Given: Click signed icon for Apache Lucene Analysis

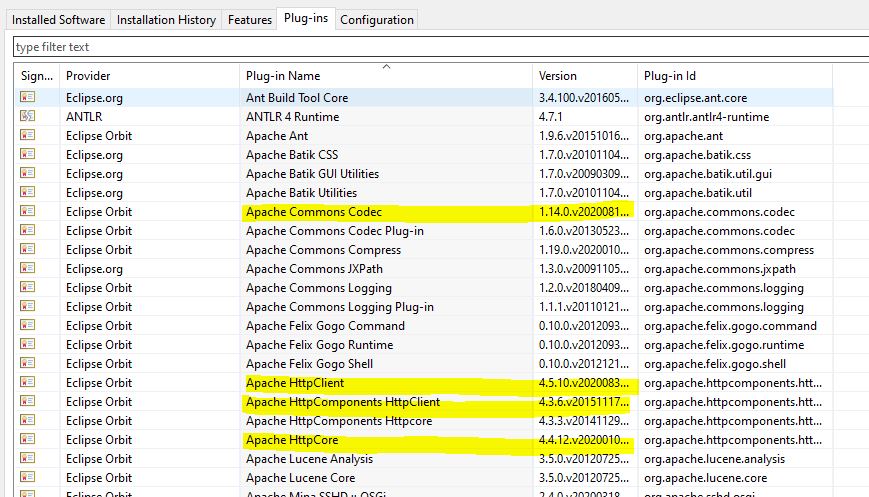Looking at the screenshot, I should [28, 457].
